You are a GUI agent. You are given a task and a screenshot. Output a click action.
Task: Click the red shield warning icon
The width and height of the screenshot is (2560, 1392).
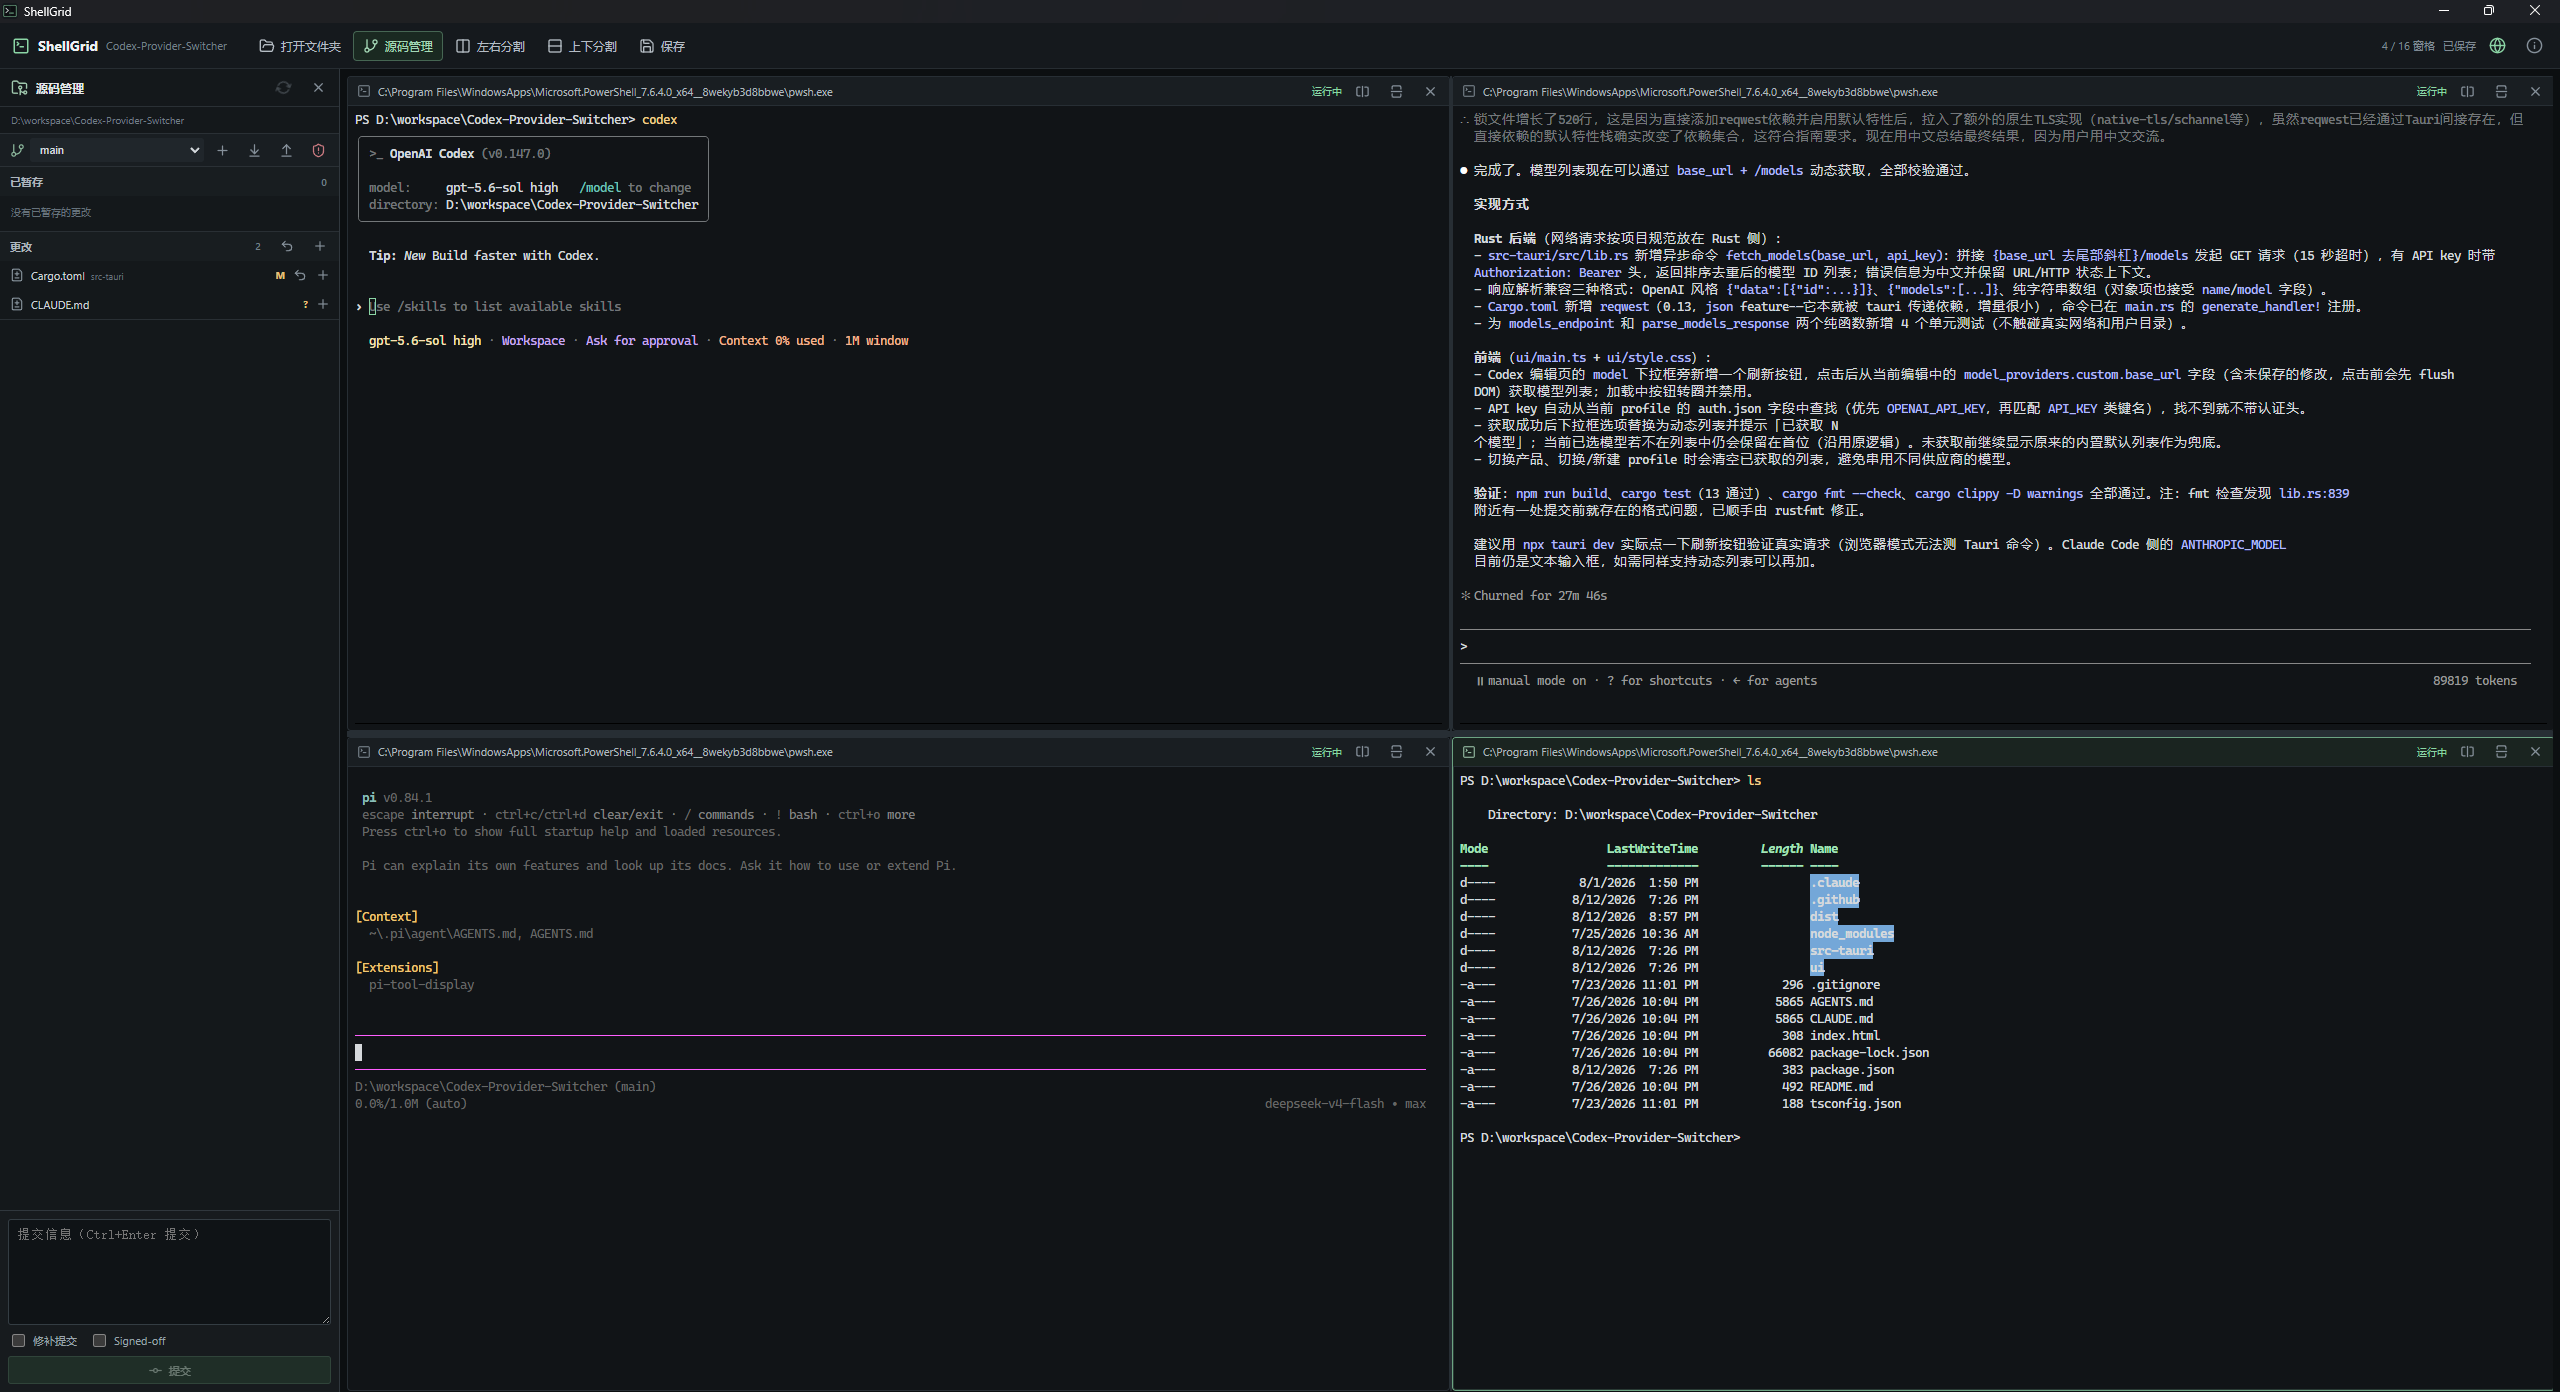pyautogui.click(x=318, y=150)
